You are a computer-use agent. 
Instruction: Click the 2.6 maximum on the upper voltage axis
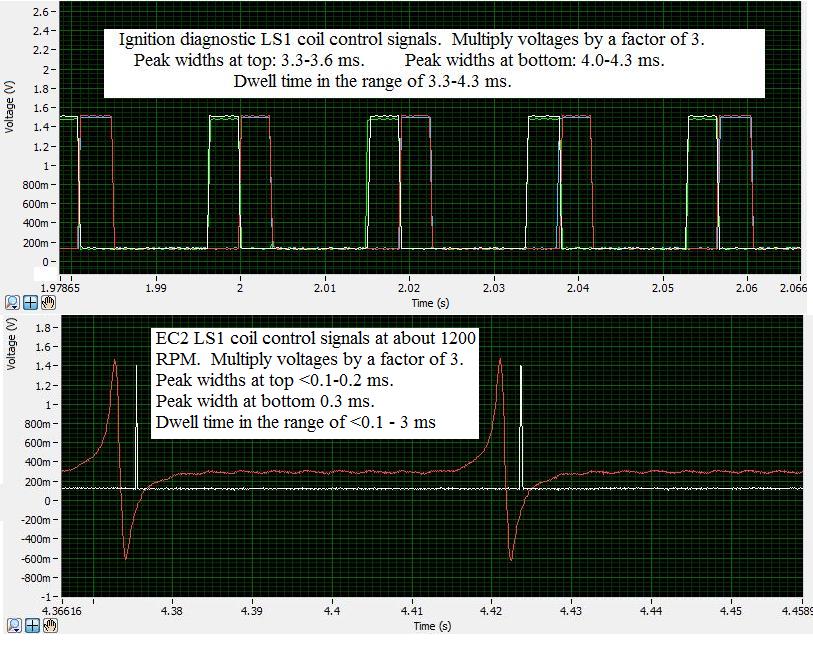(x=43, y=12)
